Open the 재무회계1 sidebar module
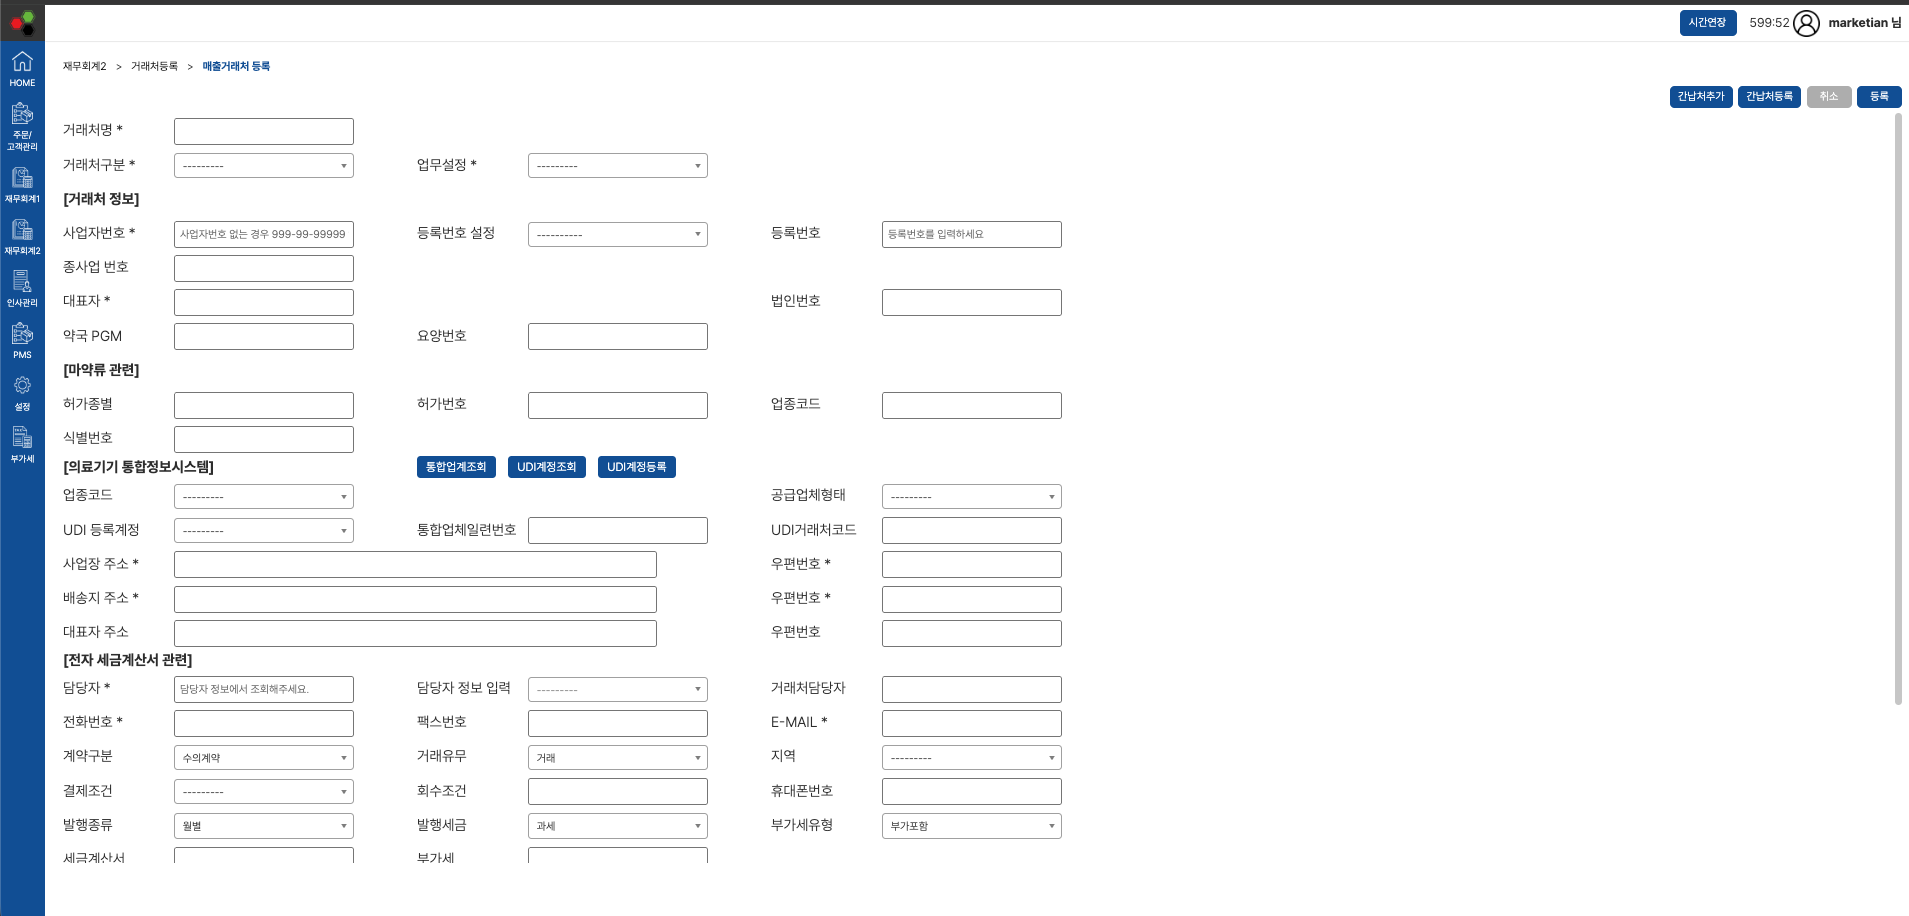The width and height of the screenshot is (1909, 916). point(22,185)
